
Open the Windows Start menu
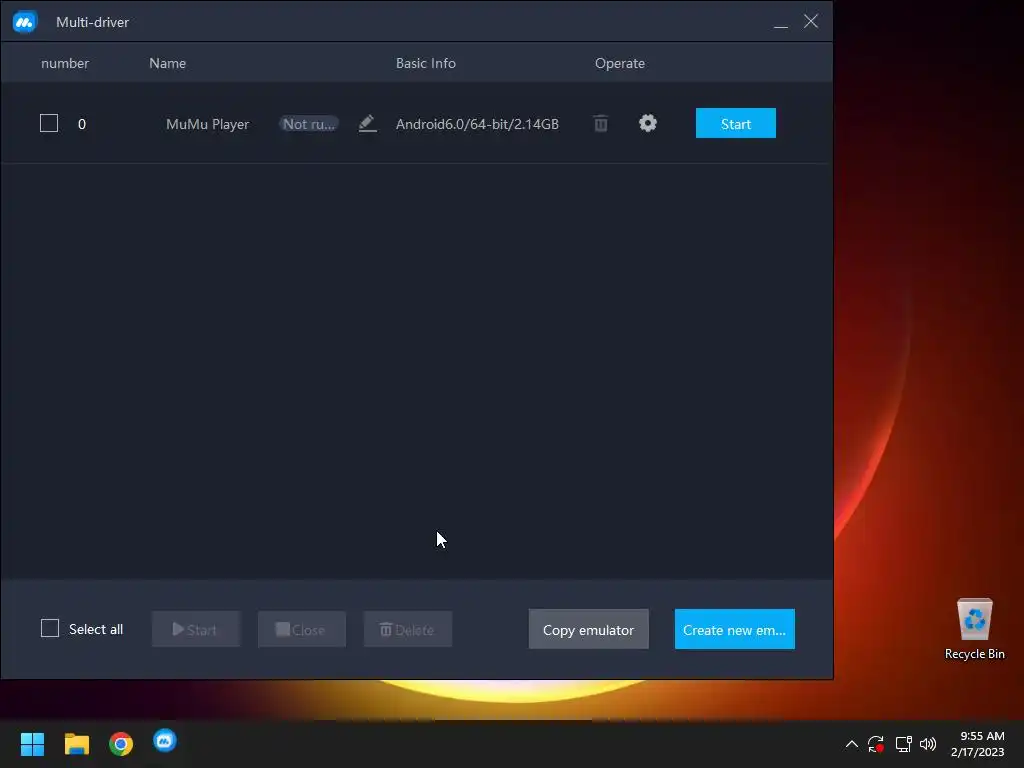coord(32,744)
